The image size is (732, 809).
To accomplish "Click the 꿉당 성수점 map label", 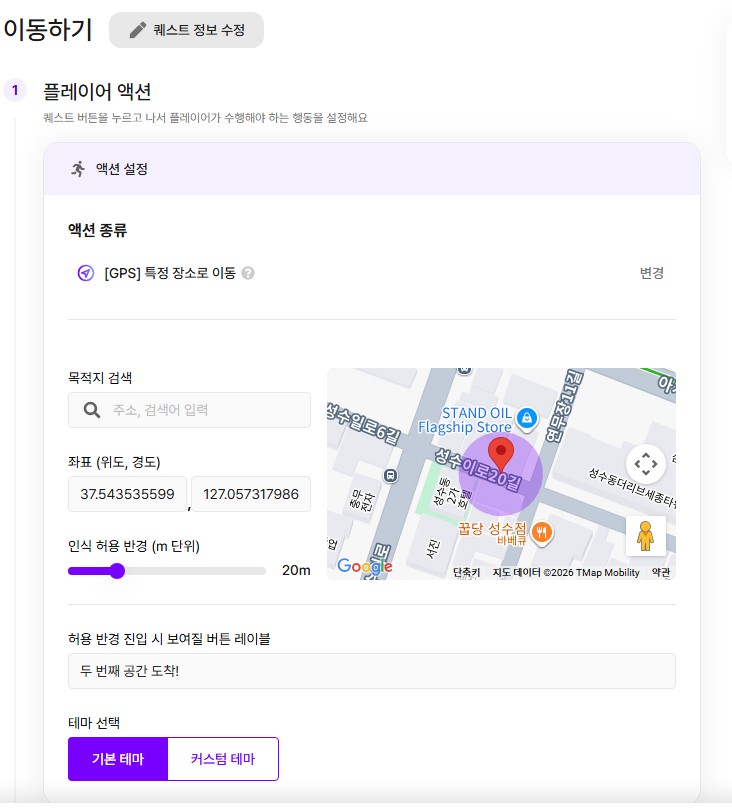I will click(x=492, y=533).
